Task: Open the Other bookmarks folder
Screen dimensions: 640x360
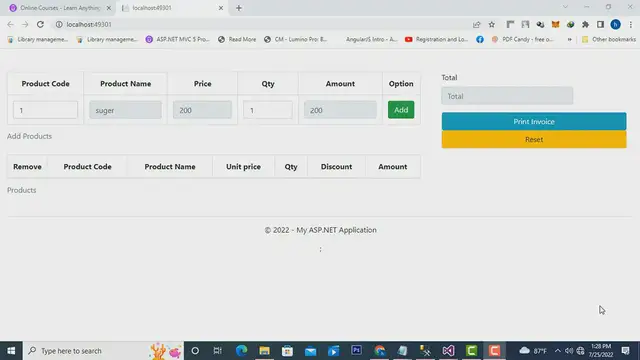Action: [609, 39]
